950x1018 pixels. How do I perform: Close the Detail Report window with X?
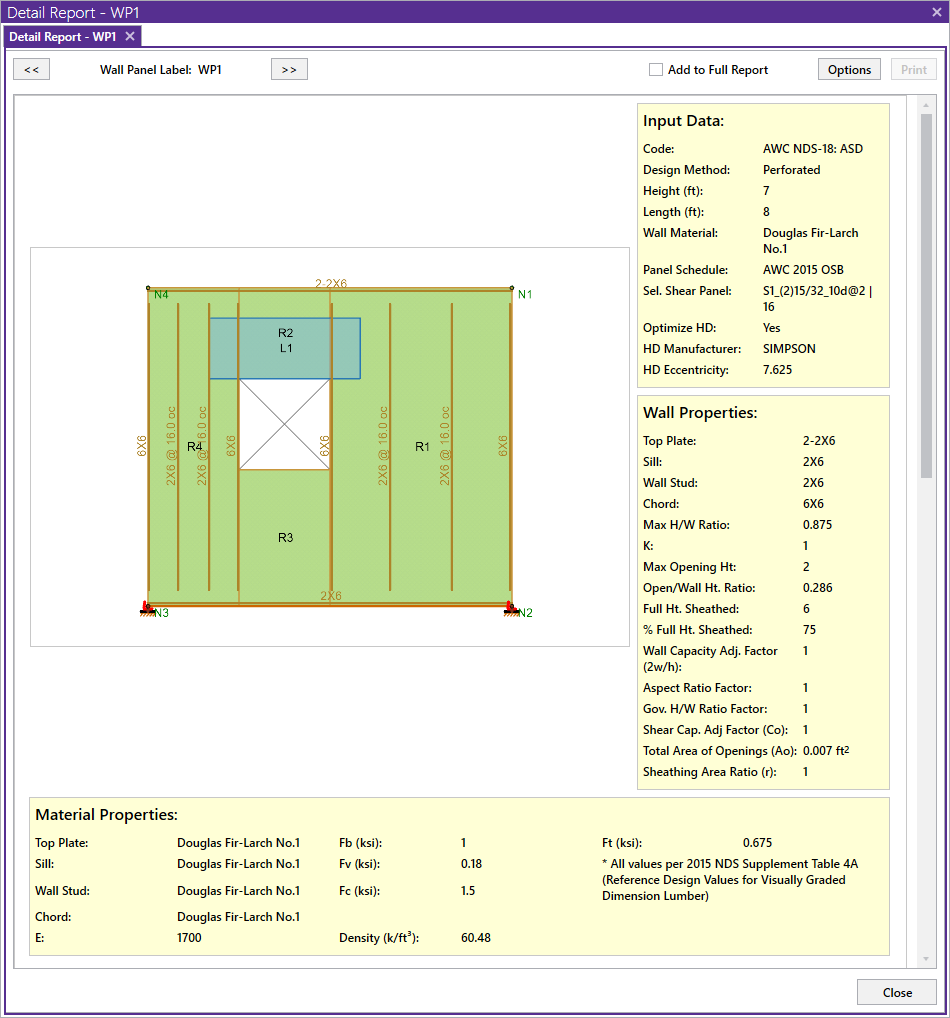[936, 12]
